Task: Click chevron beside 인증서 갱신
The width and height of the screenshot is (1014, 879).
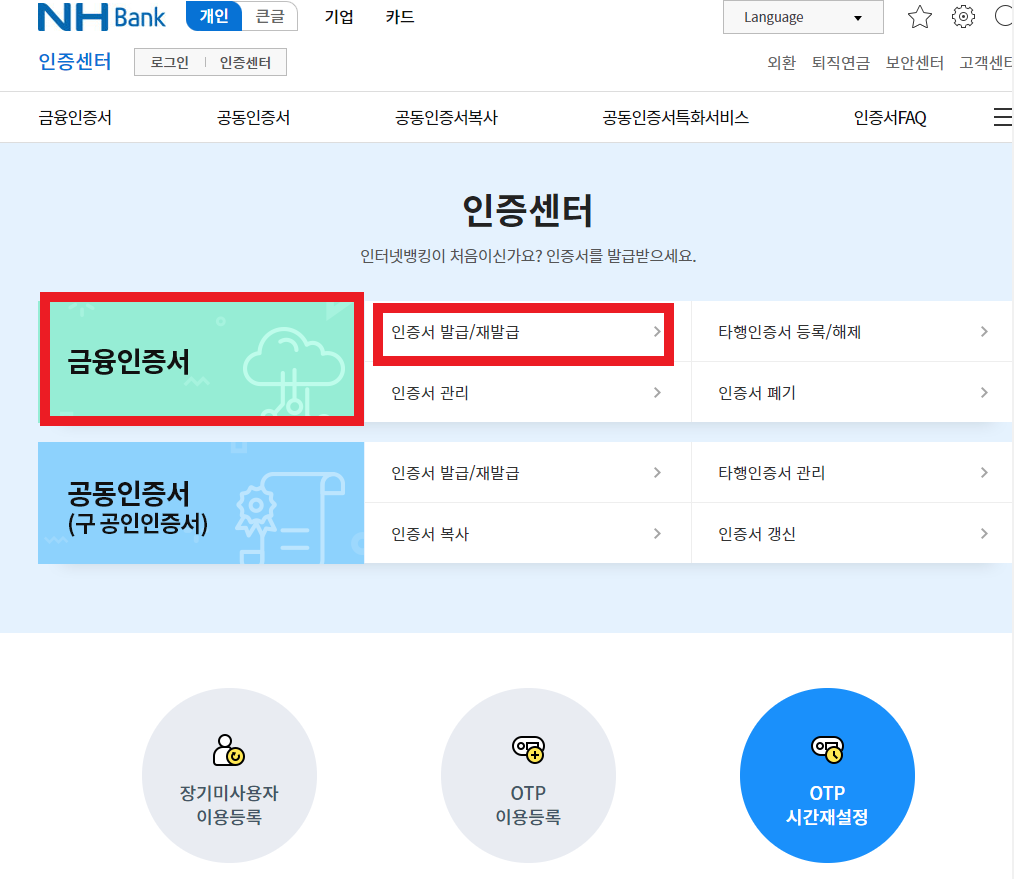Action: click(984, 534)
